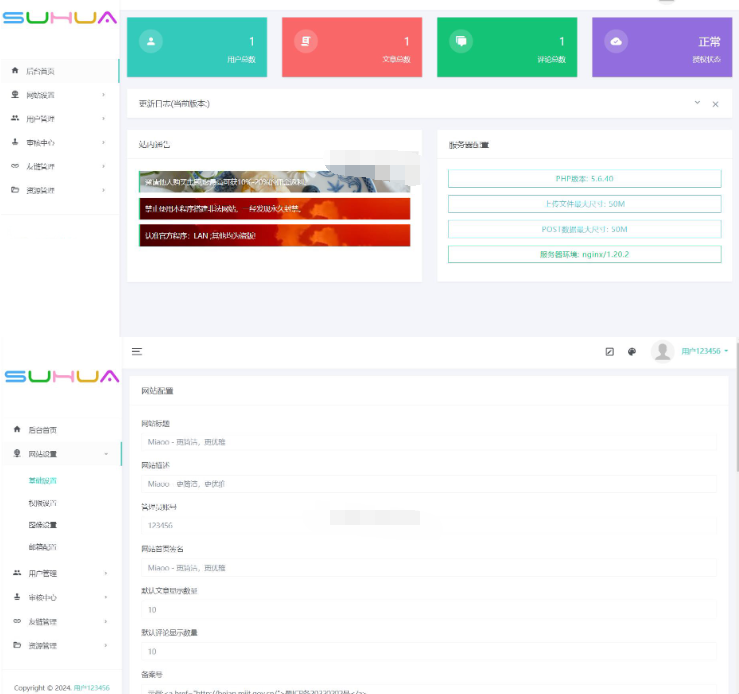739x694 pixels.
Task: Click the nginx/1.20.2 server environment button
Action: 584,254
